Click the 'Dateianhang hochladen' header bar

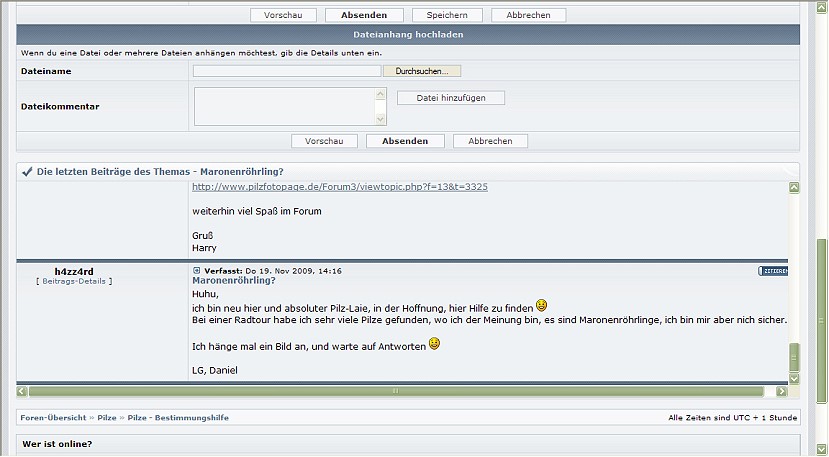408,34
